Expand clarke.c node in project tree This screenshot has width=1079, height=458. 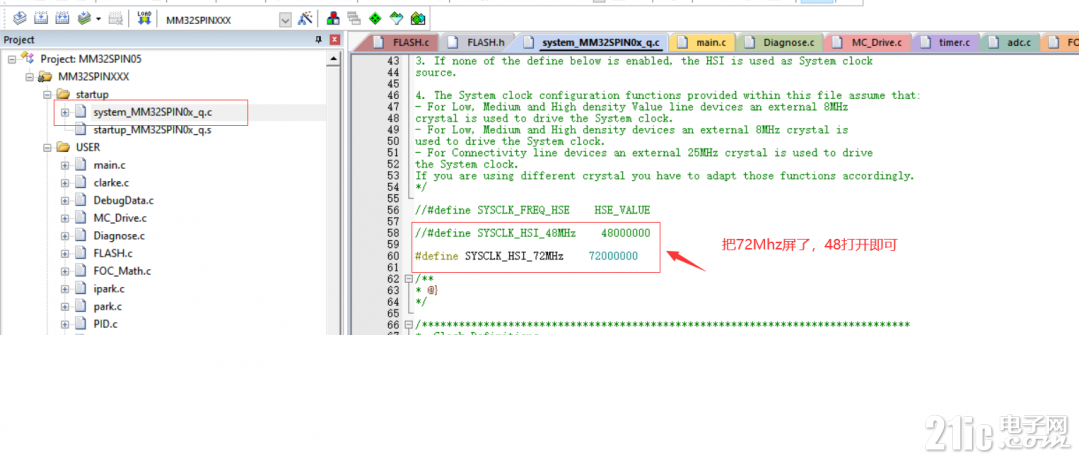point(65,183)
